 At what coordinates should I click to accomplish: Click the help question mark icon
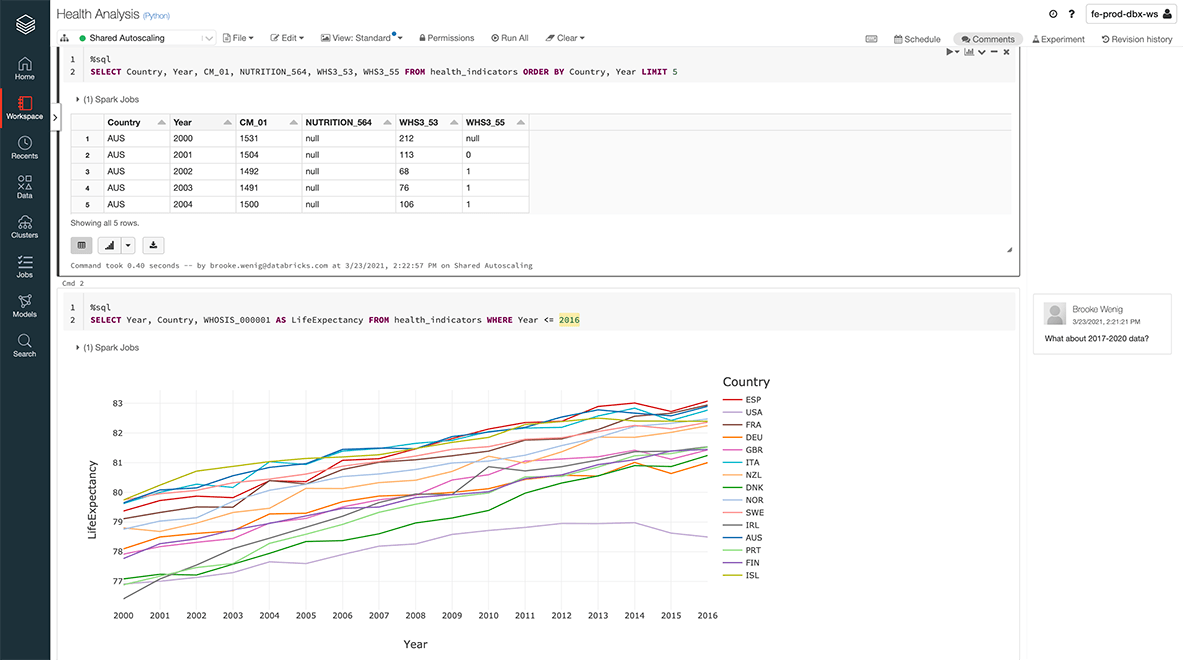pyautogui.click(x=1071, y=14)
